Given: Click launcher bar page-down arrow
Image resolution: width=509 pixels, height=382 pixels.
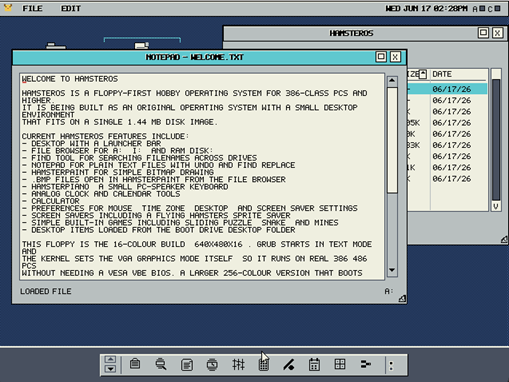Looking at the screenshot, I should coord(110,369).
